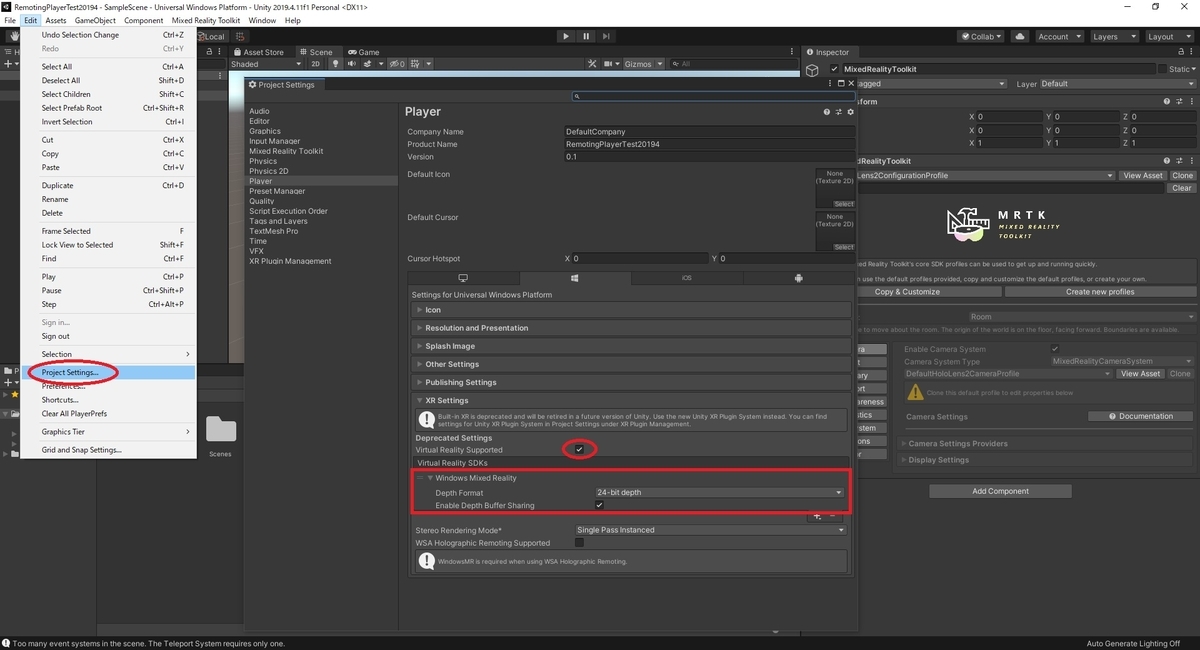Toggle Virtual Reality Supported checkbox
This screenshot has height=650, width=1200.
click(579, 450)
